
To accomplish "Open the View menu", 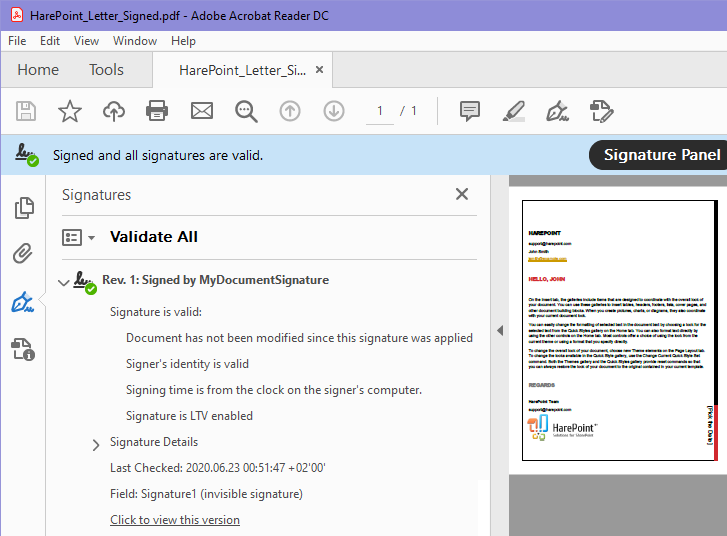I will 86,41.
